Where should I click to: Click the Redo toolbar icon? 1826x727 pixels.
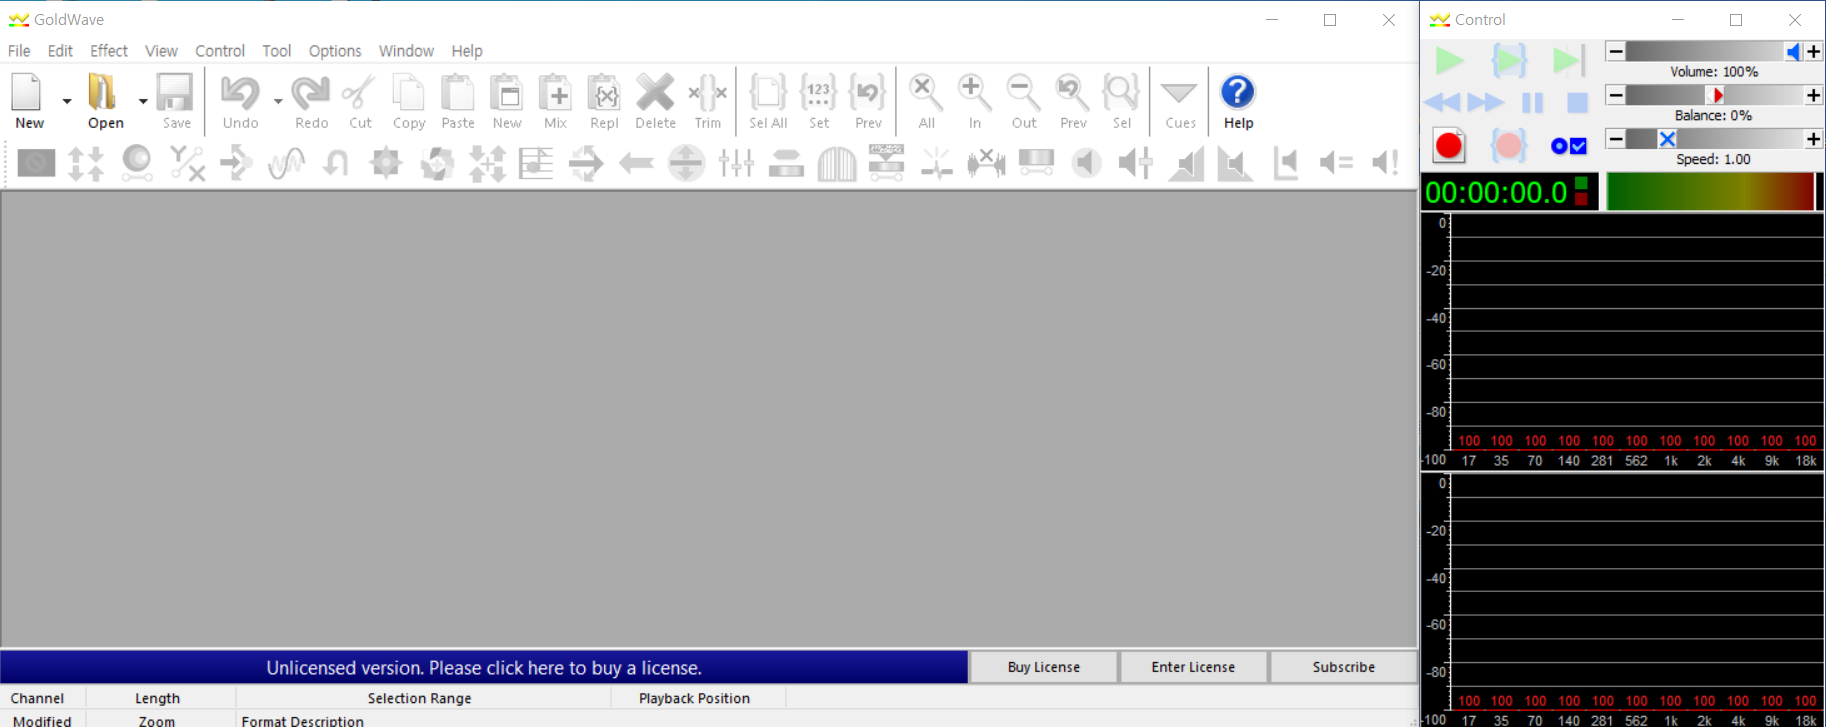pos(311,100)
